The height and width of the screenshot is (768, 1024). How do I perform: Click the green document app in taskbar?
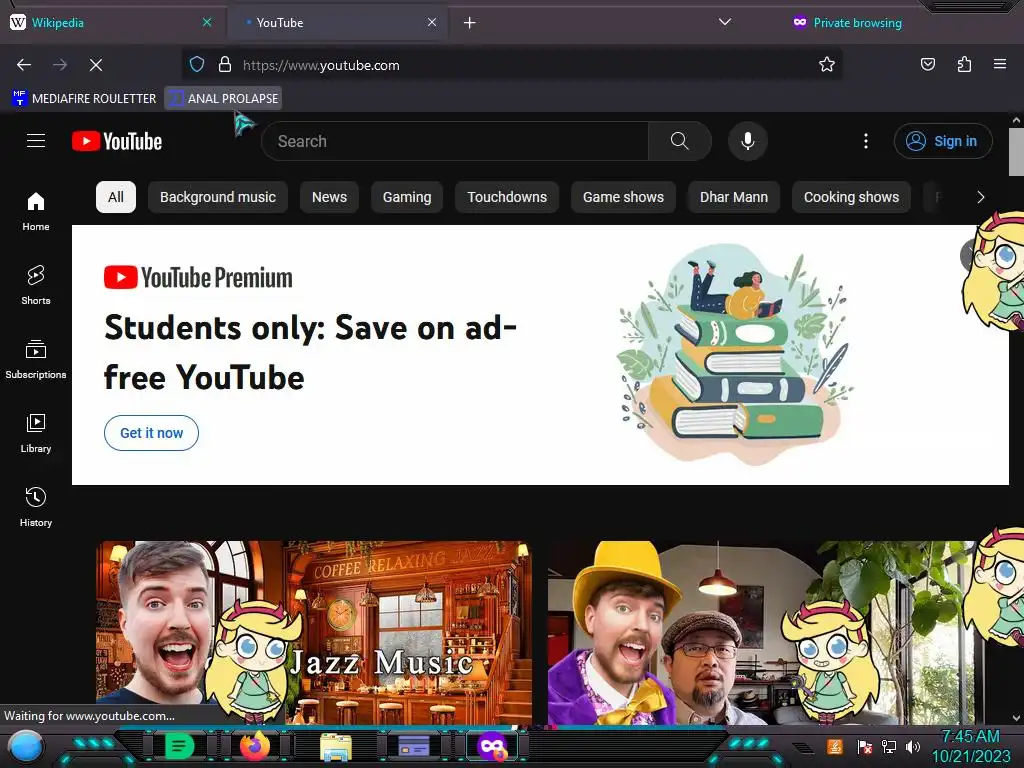click(x=178, y=746)
